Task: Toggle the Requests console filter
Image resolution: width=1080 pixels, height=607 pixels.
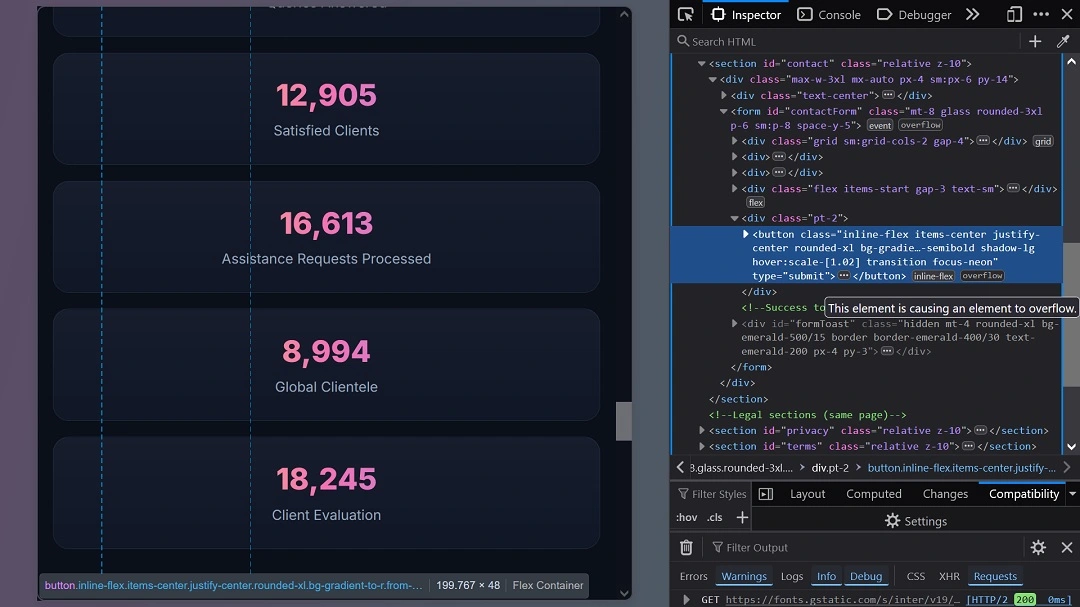Action: pos(995,577)
